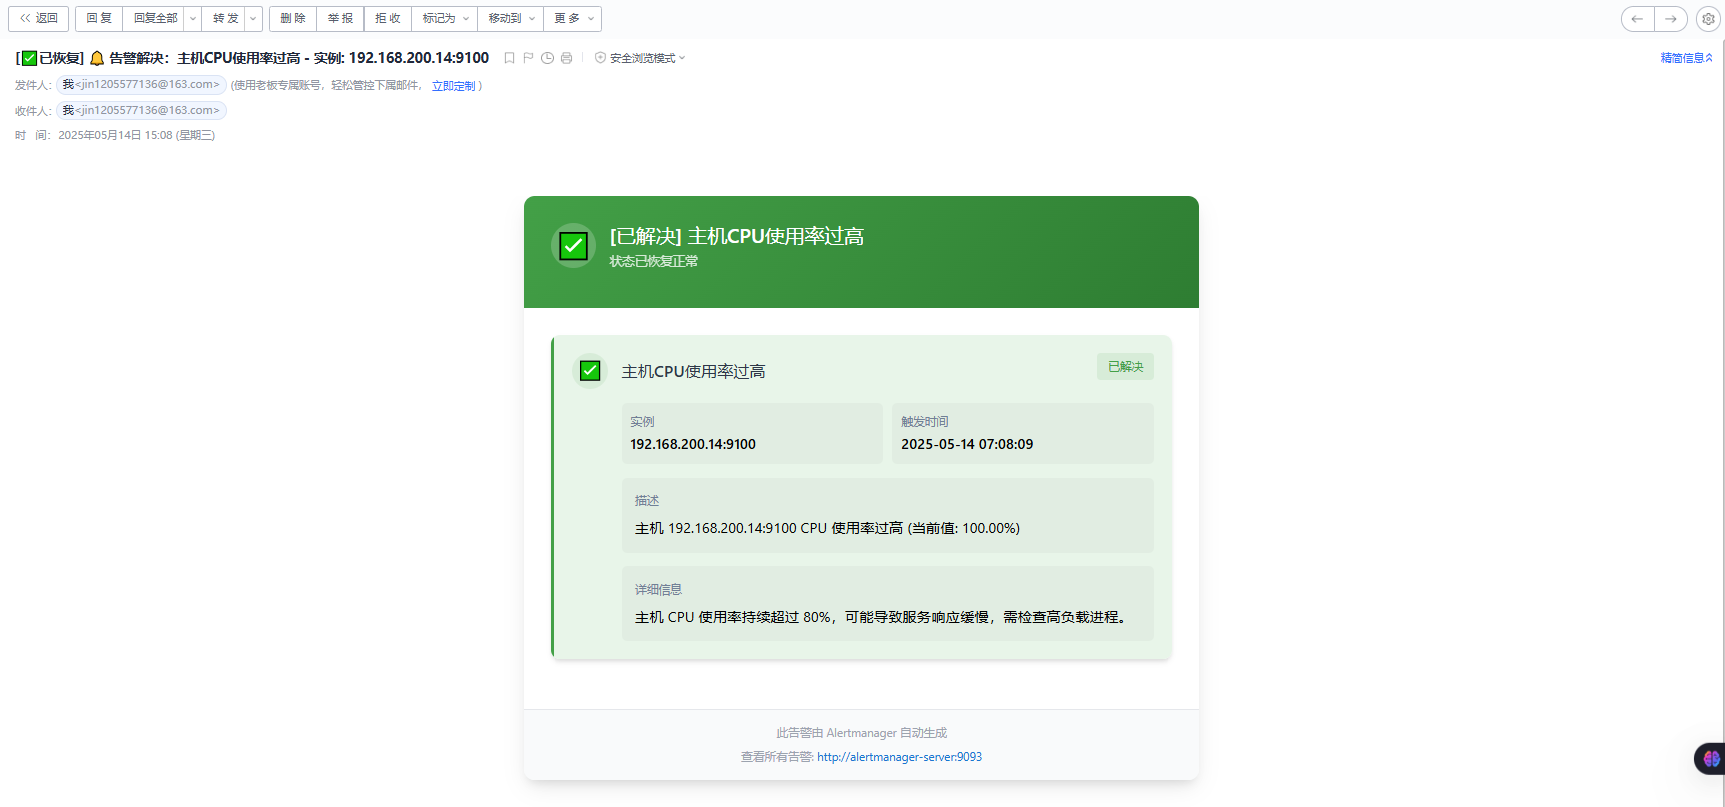Open the 标记为 dropdown

point(445,19)
